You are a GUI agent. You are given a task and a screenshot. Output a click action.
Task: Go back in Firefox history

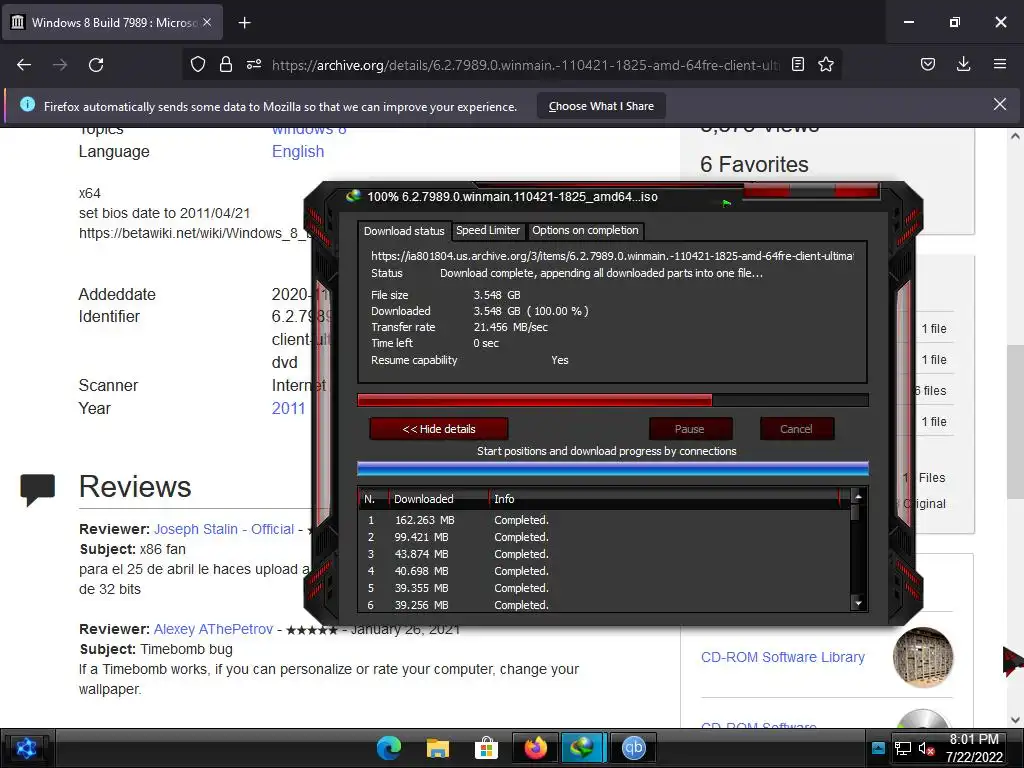click(x=24, y=65)
